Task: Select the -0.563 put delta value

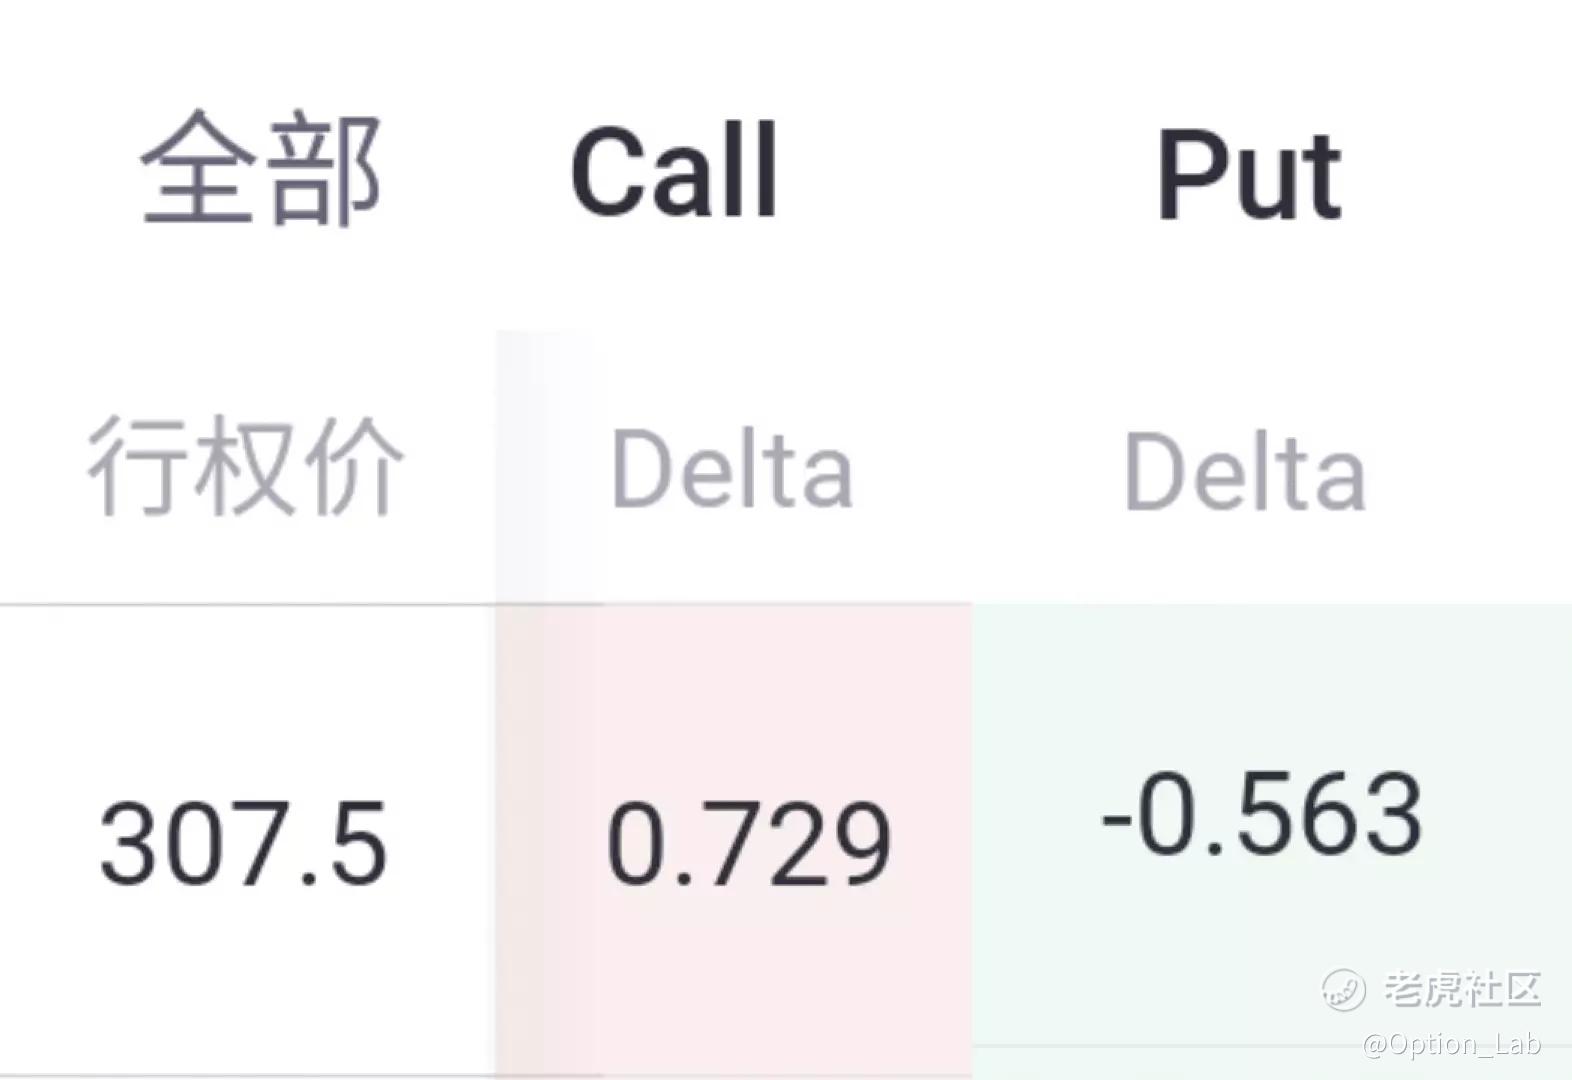Action: point(1262,814)
